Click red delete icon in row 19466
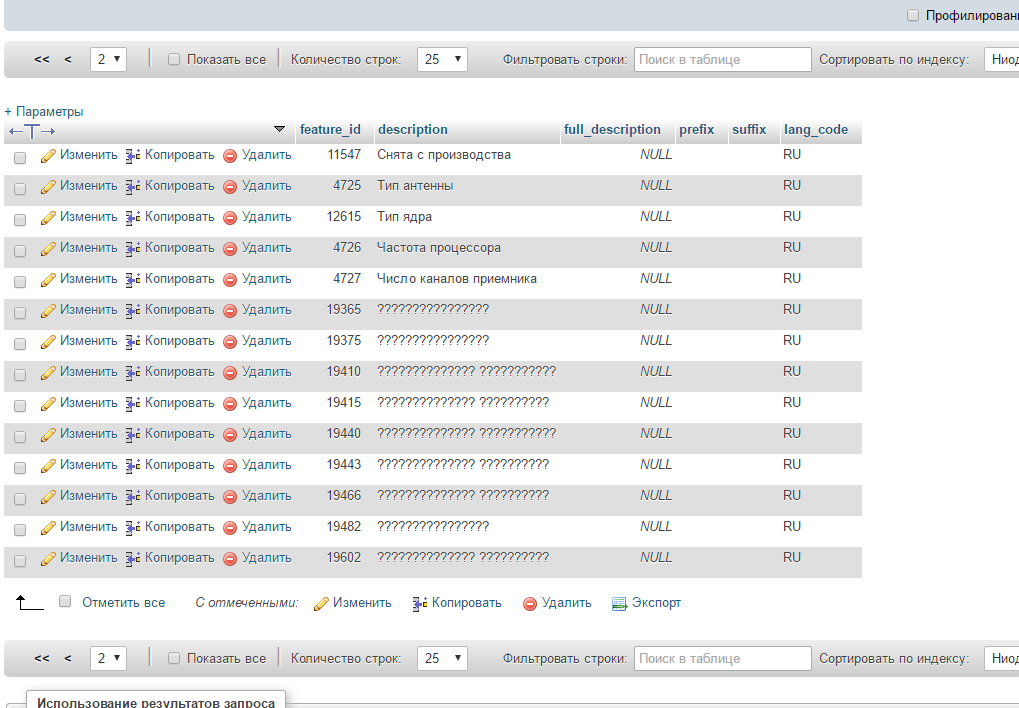This screenshot has height=708, width=1019. (230, 497)
